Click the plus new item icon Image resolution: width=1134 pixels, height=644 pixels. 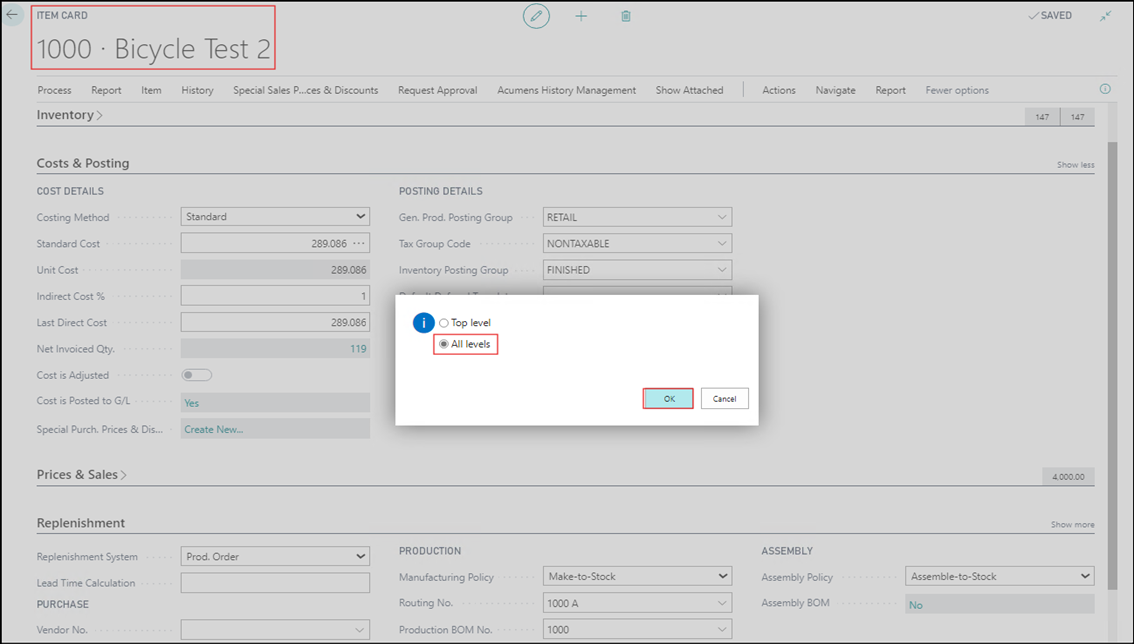(581, 16)
